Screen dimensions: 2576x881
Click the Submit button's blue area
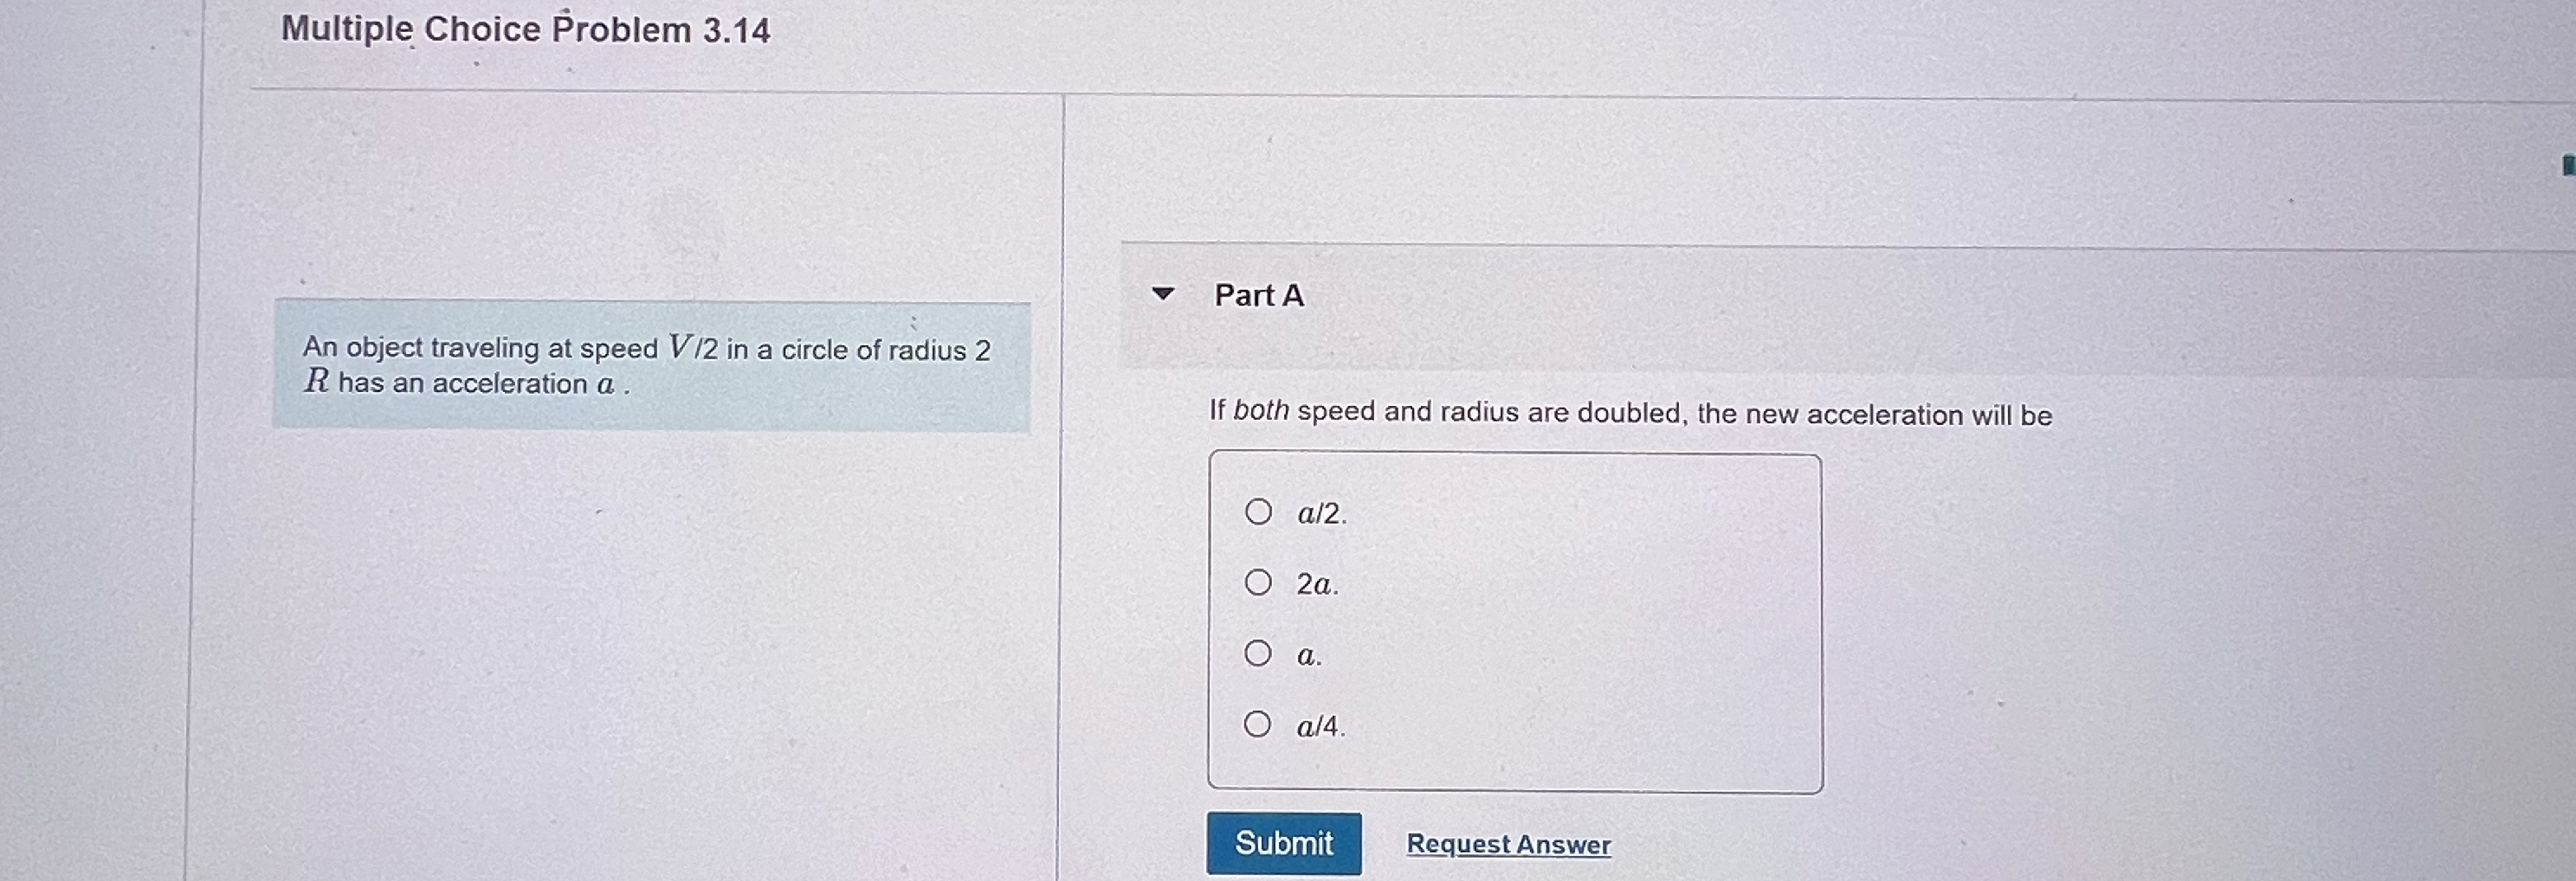pyautogui.click(x=1283, y=843)
